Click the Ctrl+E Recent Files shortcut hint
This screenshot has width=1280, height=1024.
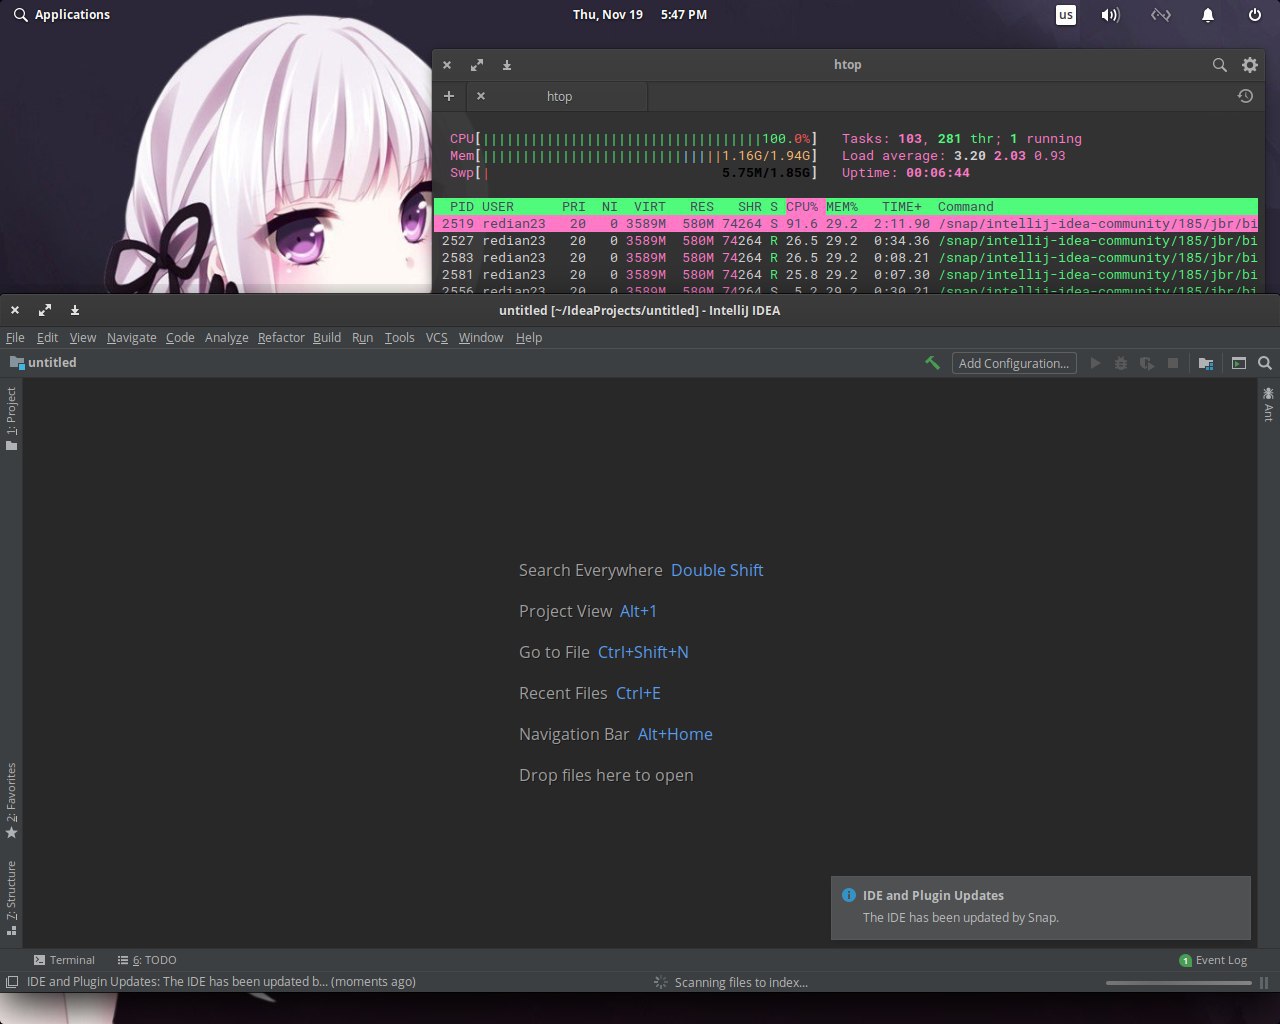click(638, 693)
